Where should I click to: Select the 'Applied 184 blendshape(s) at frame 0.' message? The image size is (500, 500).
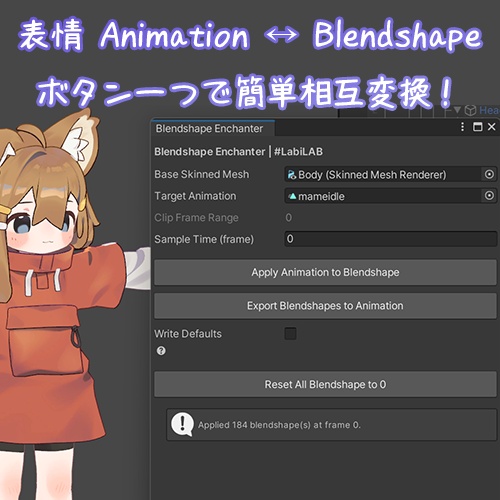coord(279,425)
